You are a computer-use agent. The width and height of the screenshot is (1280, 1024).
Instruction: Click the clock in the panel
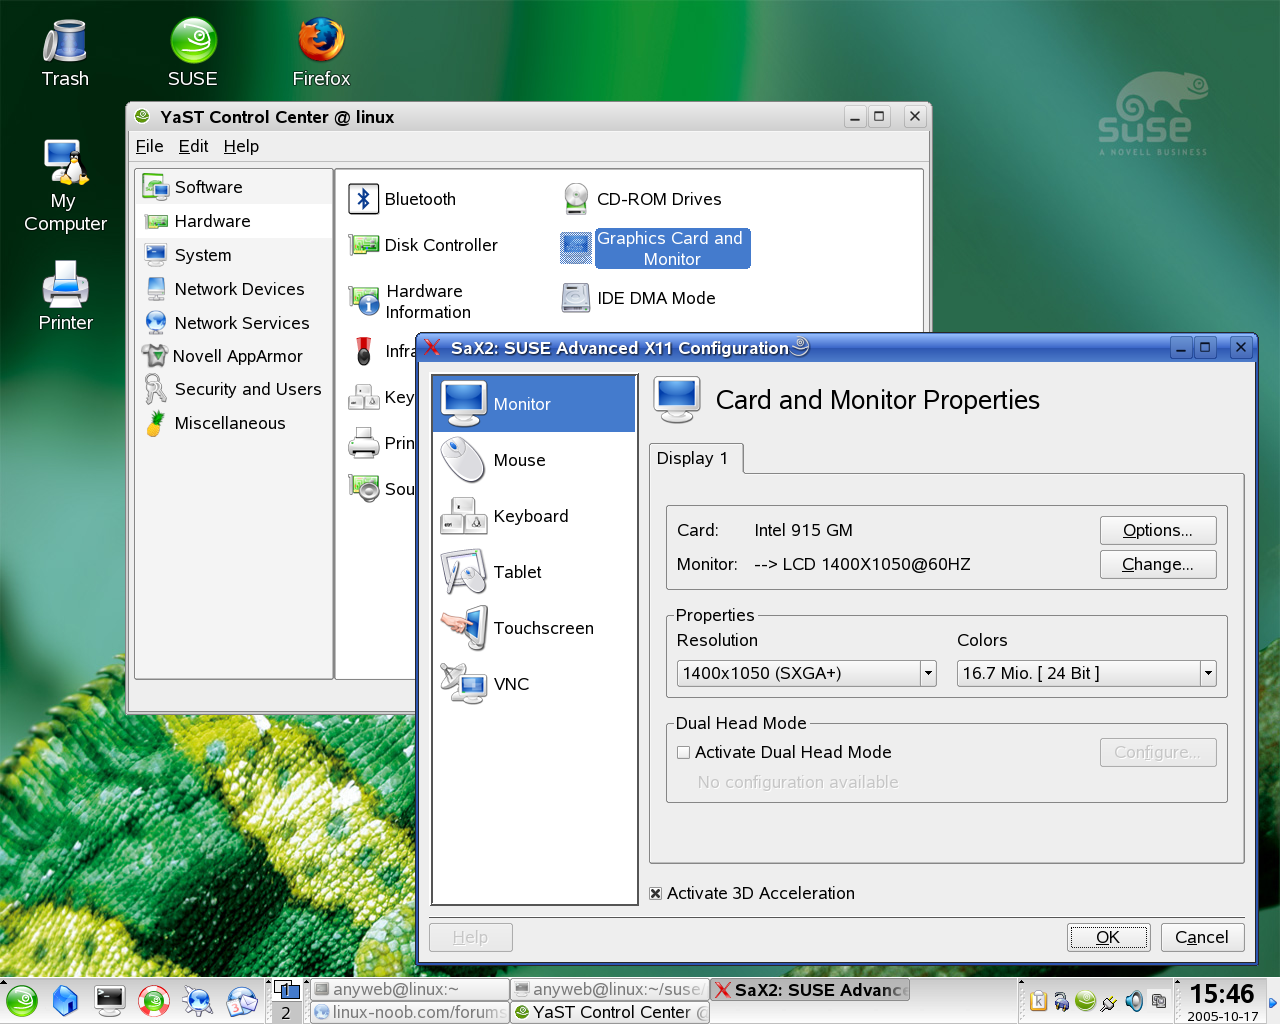pos(1222,1001)
